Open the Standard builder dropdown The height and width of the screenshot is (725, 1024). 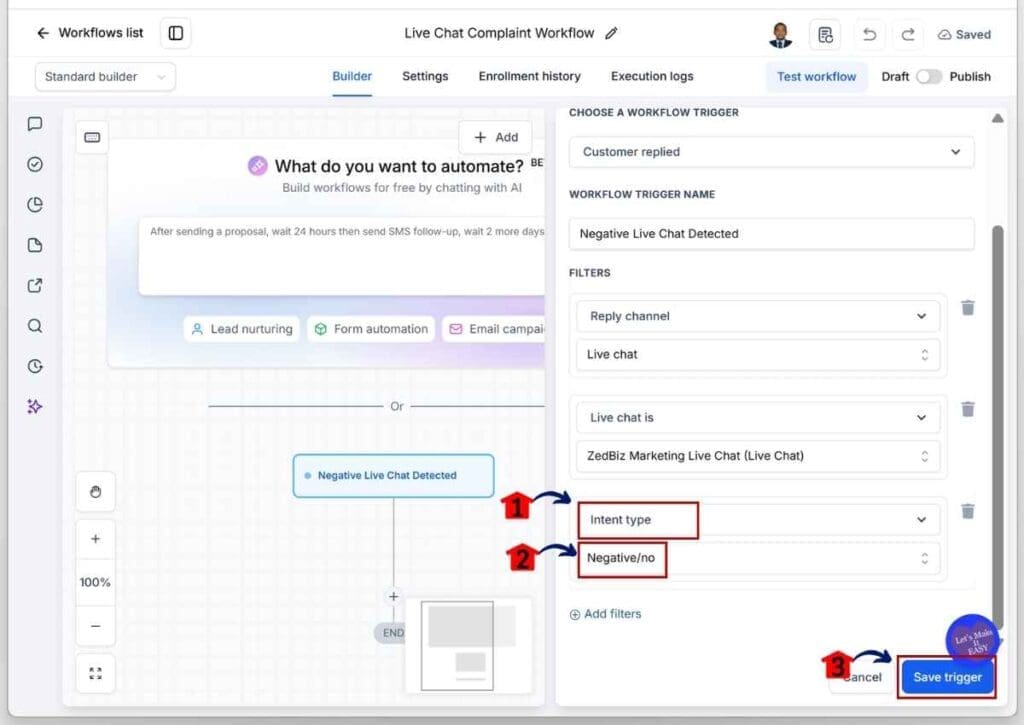point(105,77)
